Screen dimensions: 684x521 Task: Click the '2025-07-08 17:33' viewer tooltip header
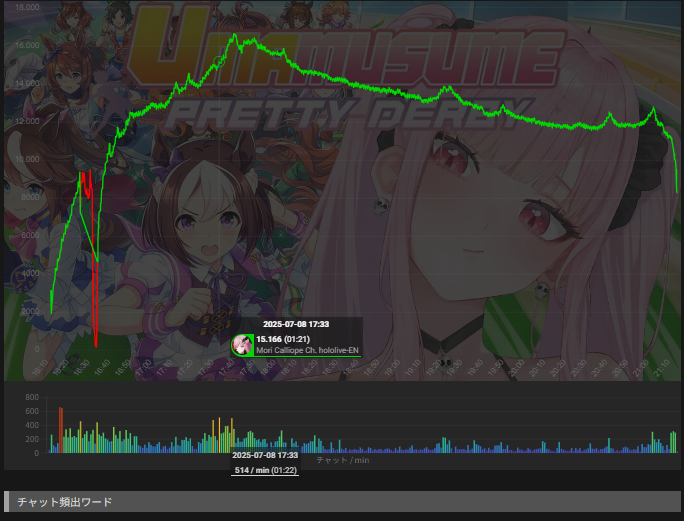(x=296, y=324)
